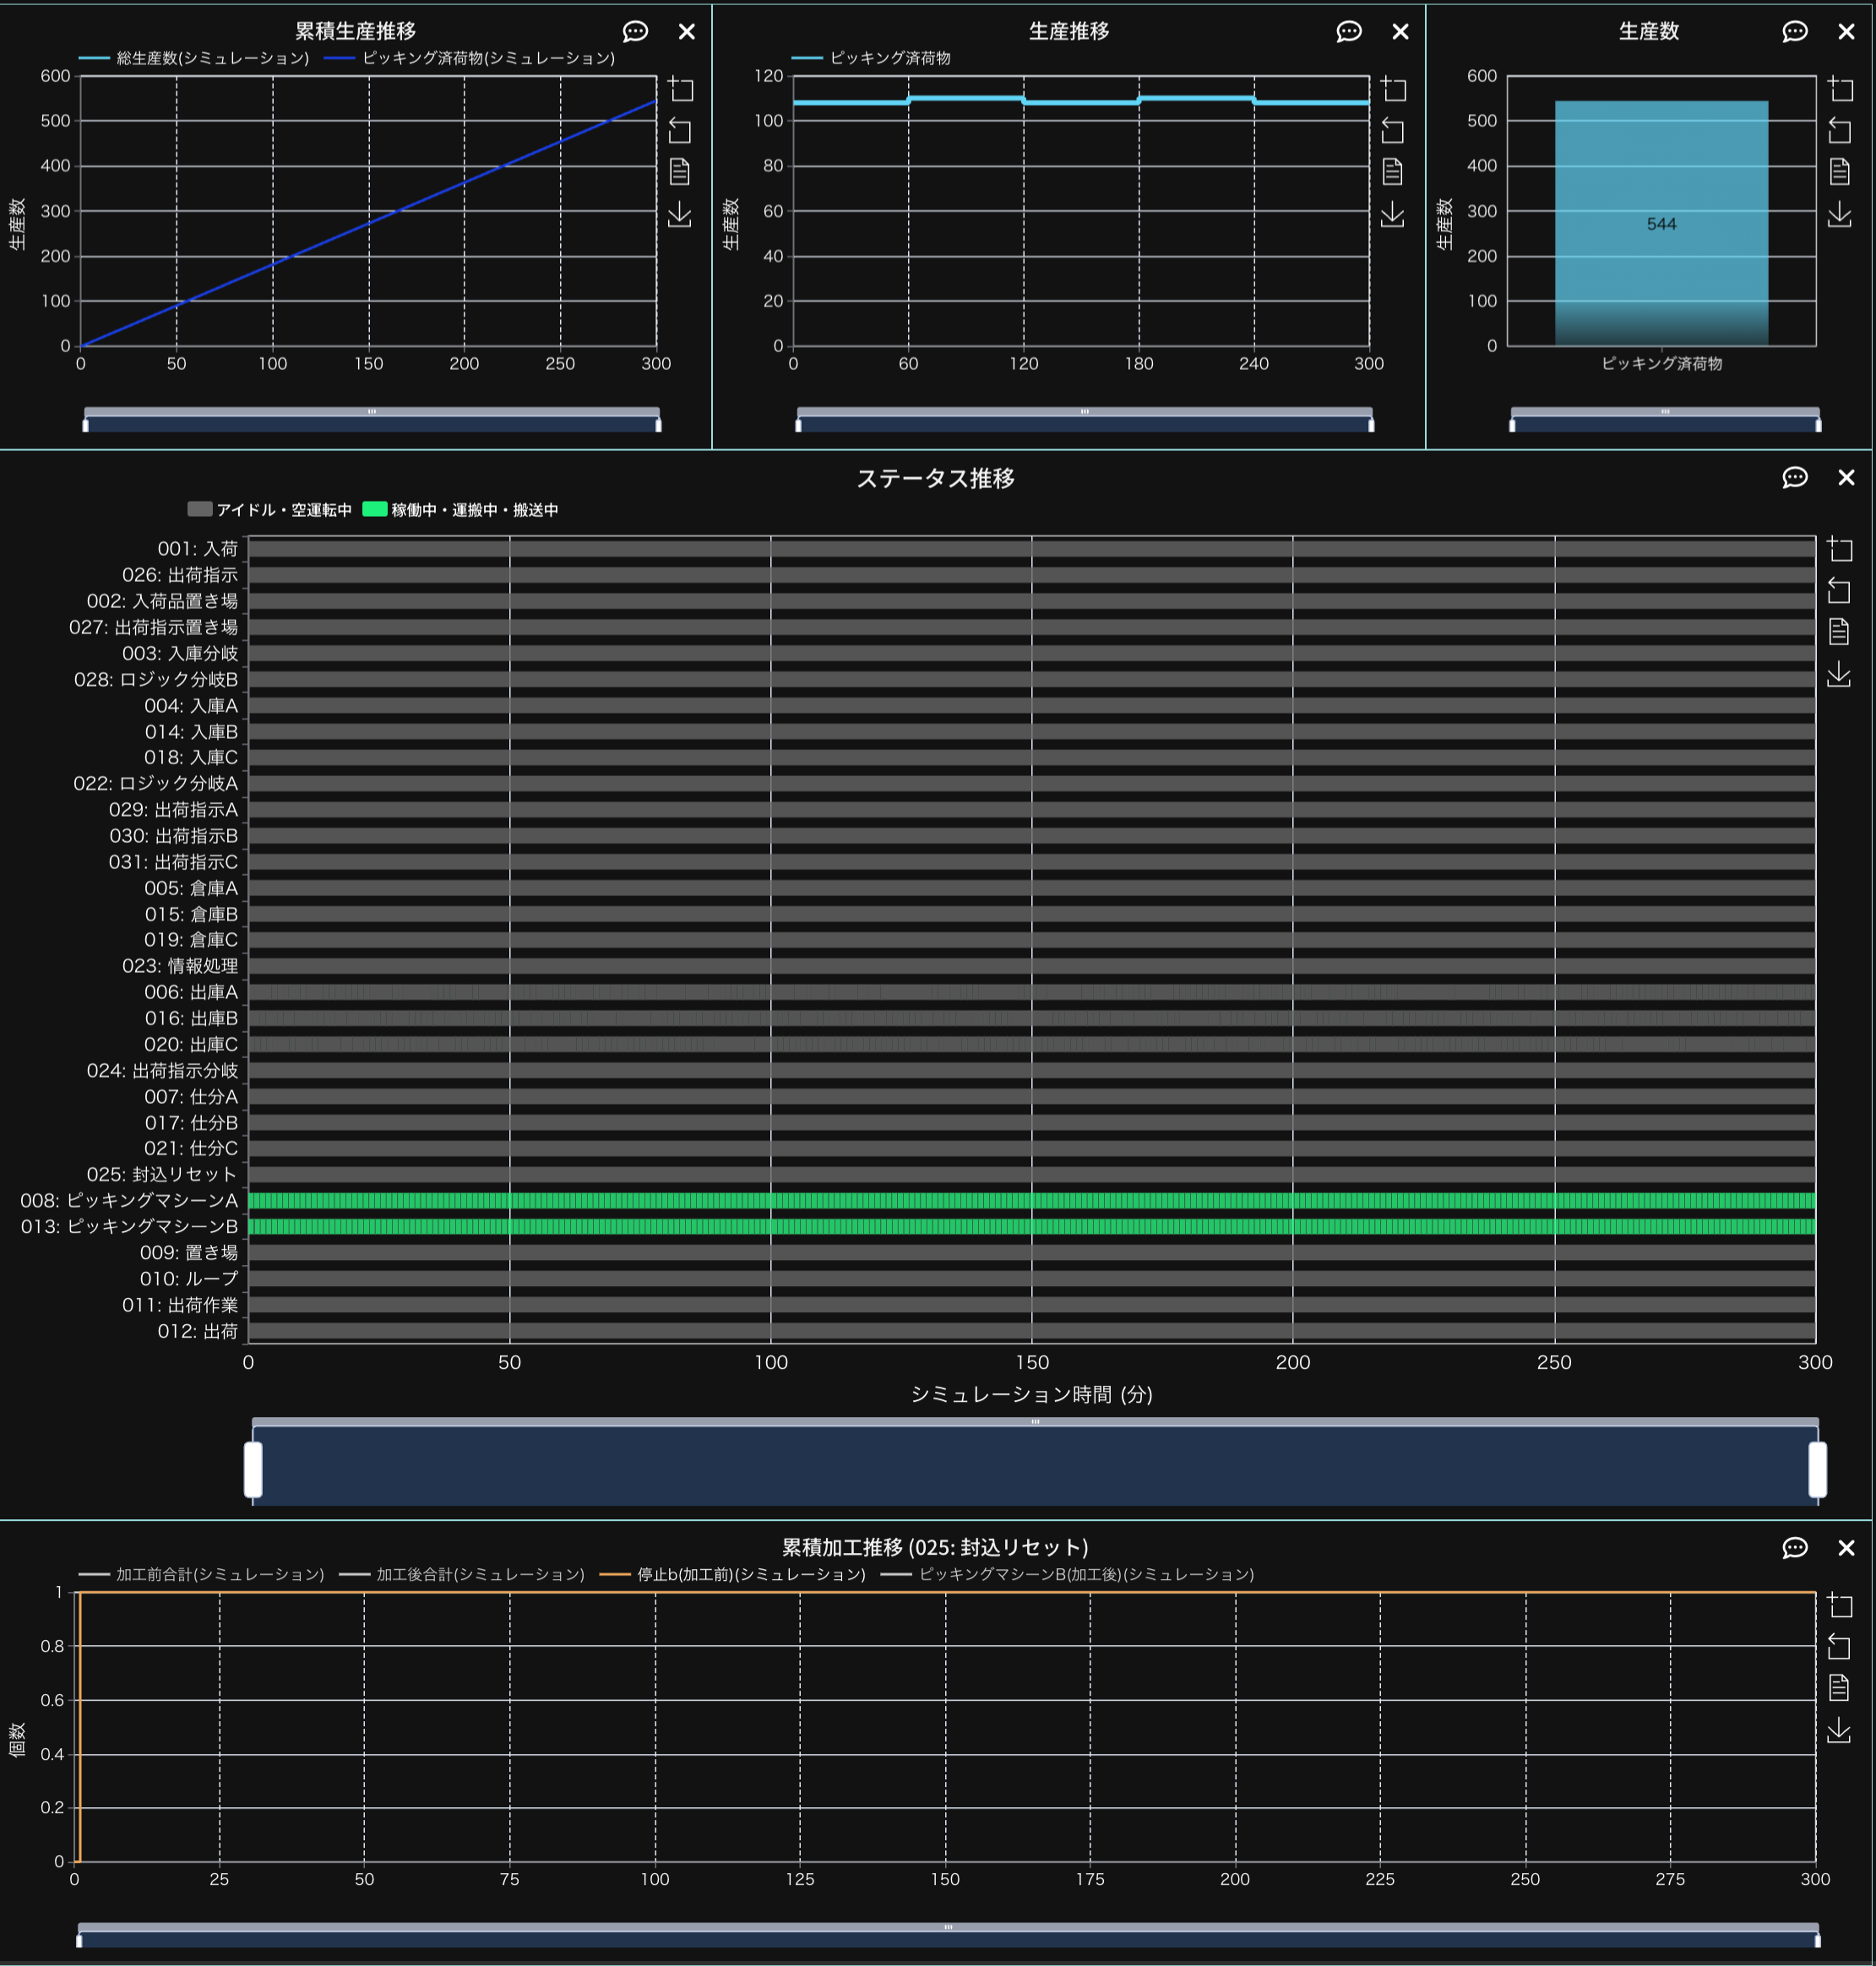Open comment bubble on 累積生産推移 panel
Image resolution: width=1876 pixels, height=1966 pixels.
pos(635,32)
